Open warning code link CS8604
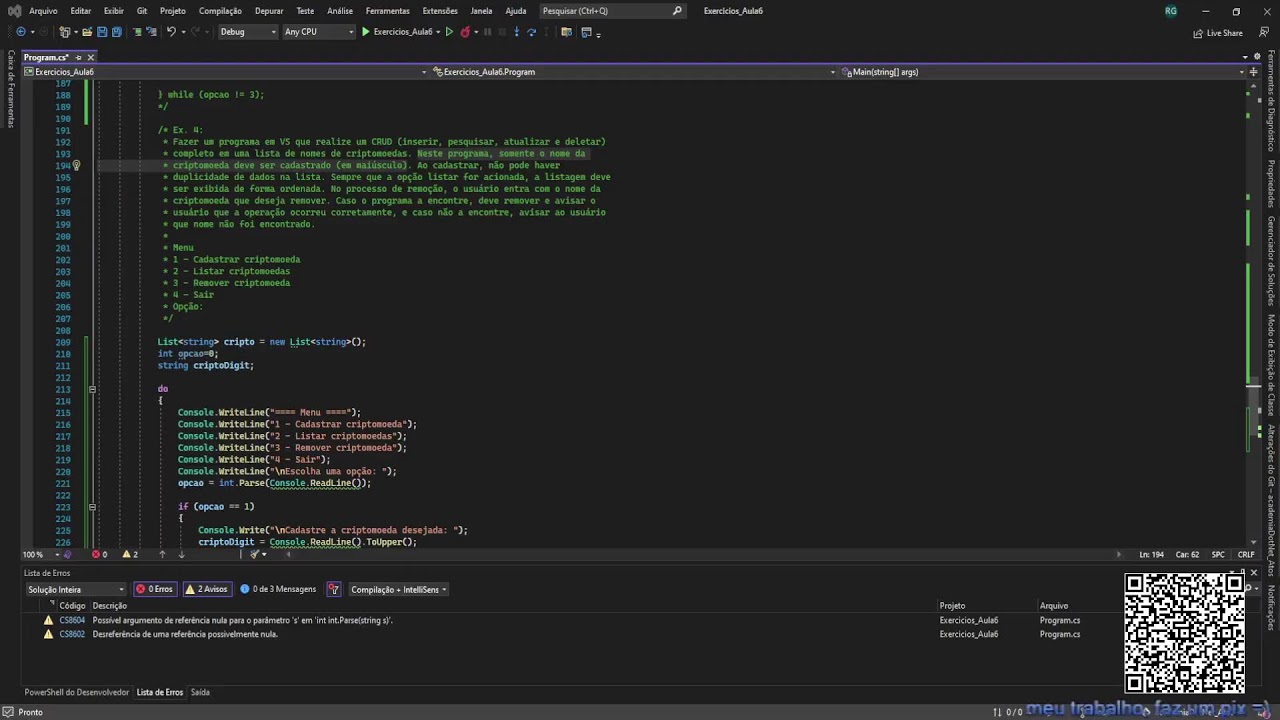 (72, 620)
